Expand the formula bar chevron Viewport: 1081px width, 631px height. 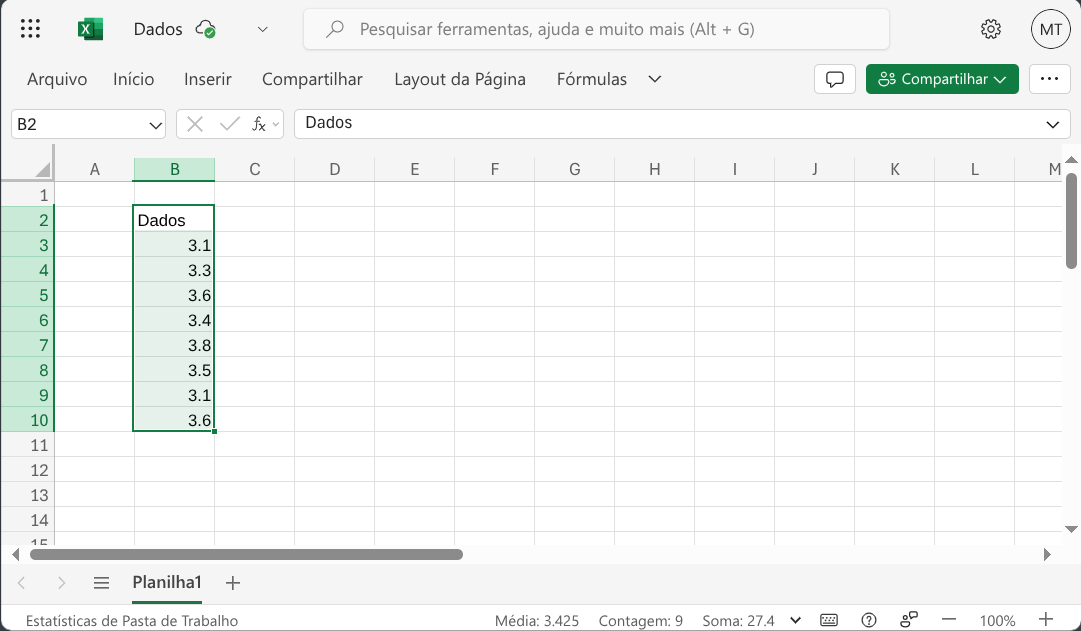(1052, 124)
